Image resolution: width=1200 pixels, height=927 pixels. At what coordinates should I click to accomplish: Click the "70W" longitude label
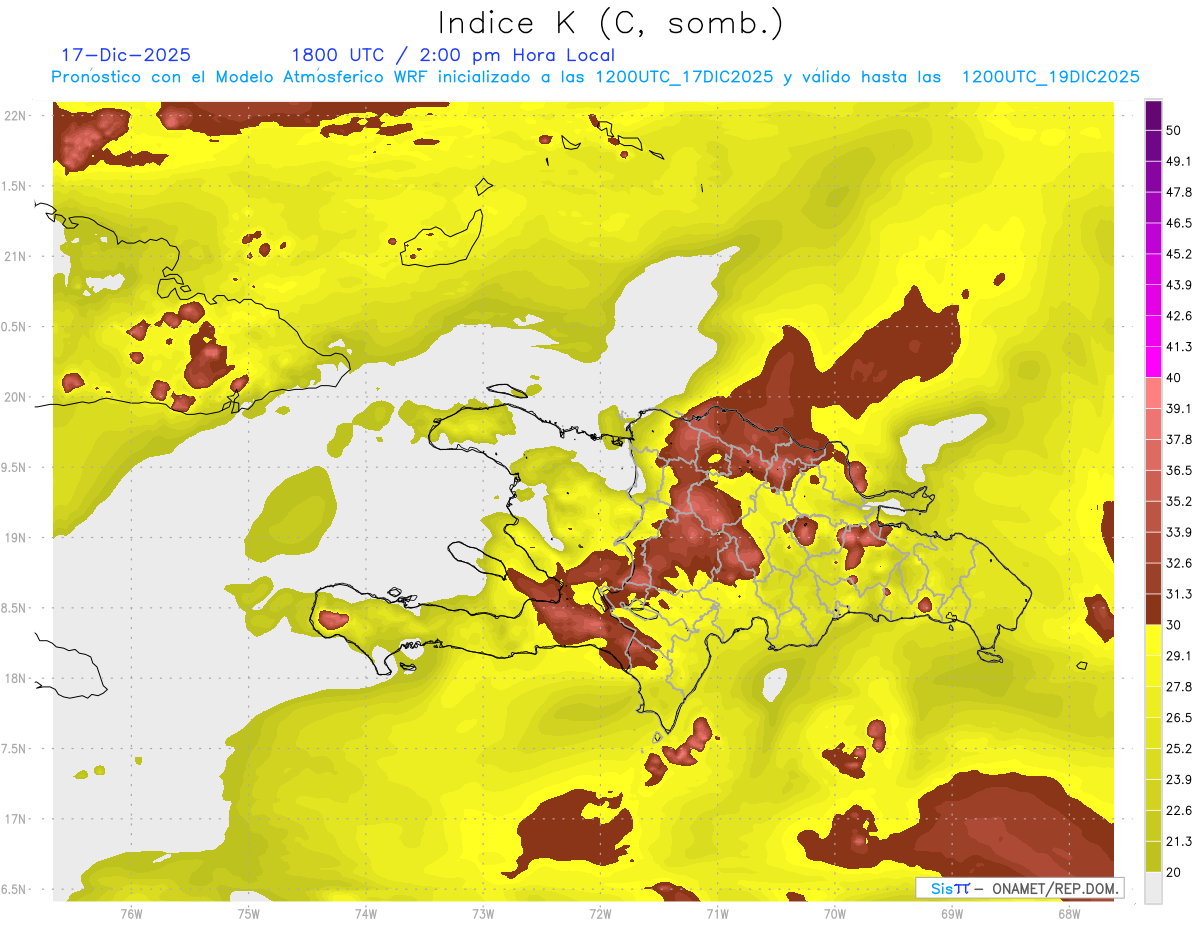834,913
